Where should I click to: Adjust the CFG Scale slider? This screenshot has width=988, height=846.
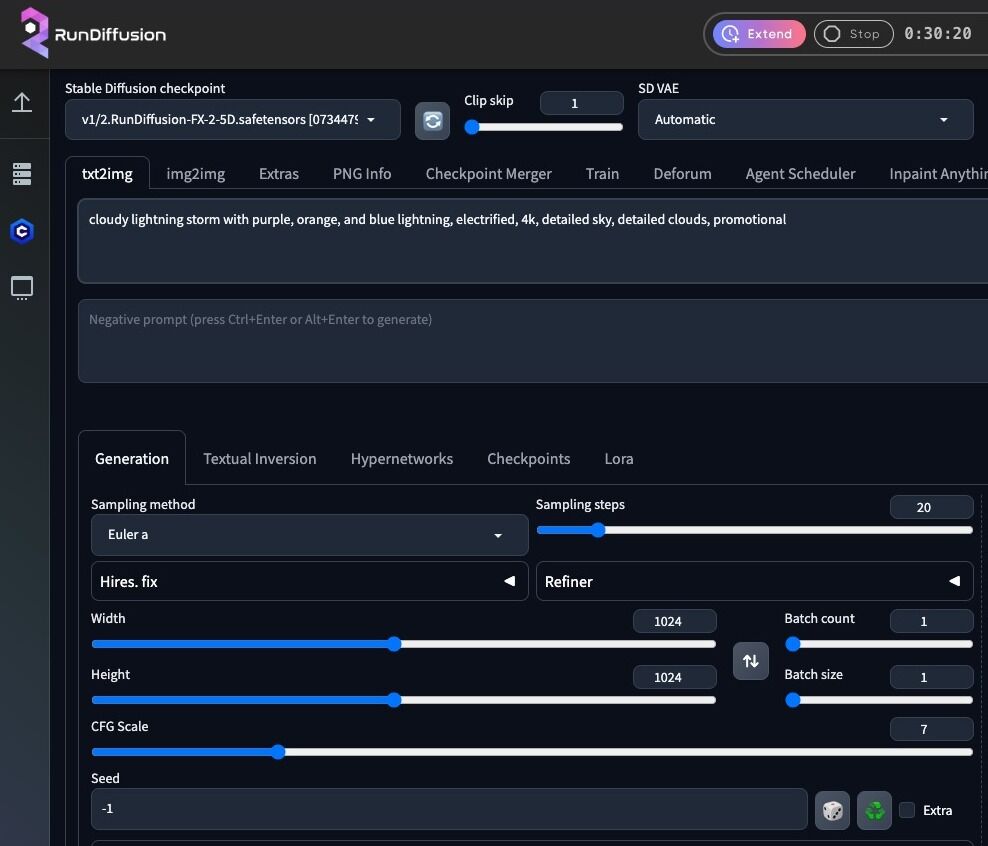coord(278,752)
